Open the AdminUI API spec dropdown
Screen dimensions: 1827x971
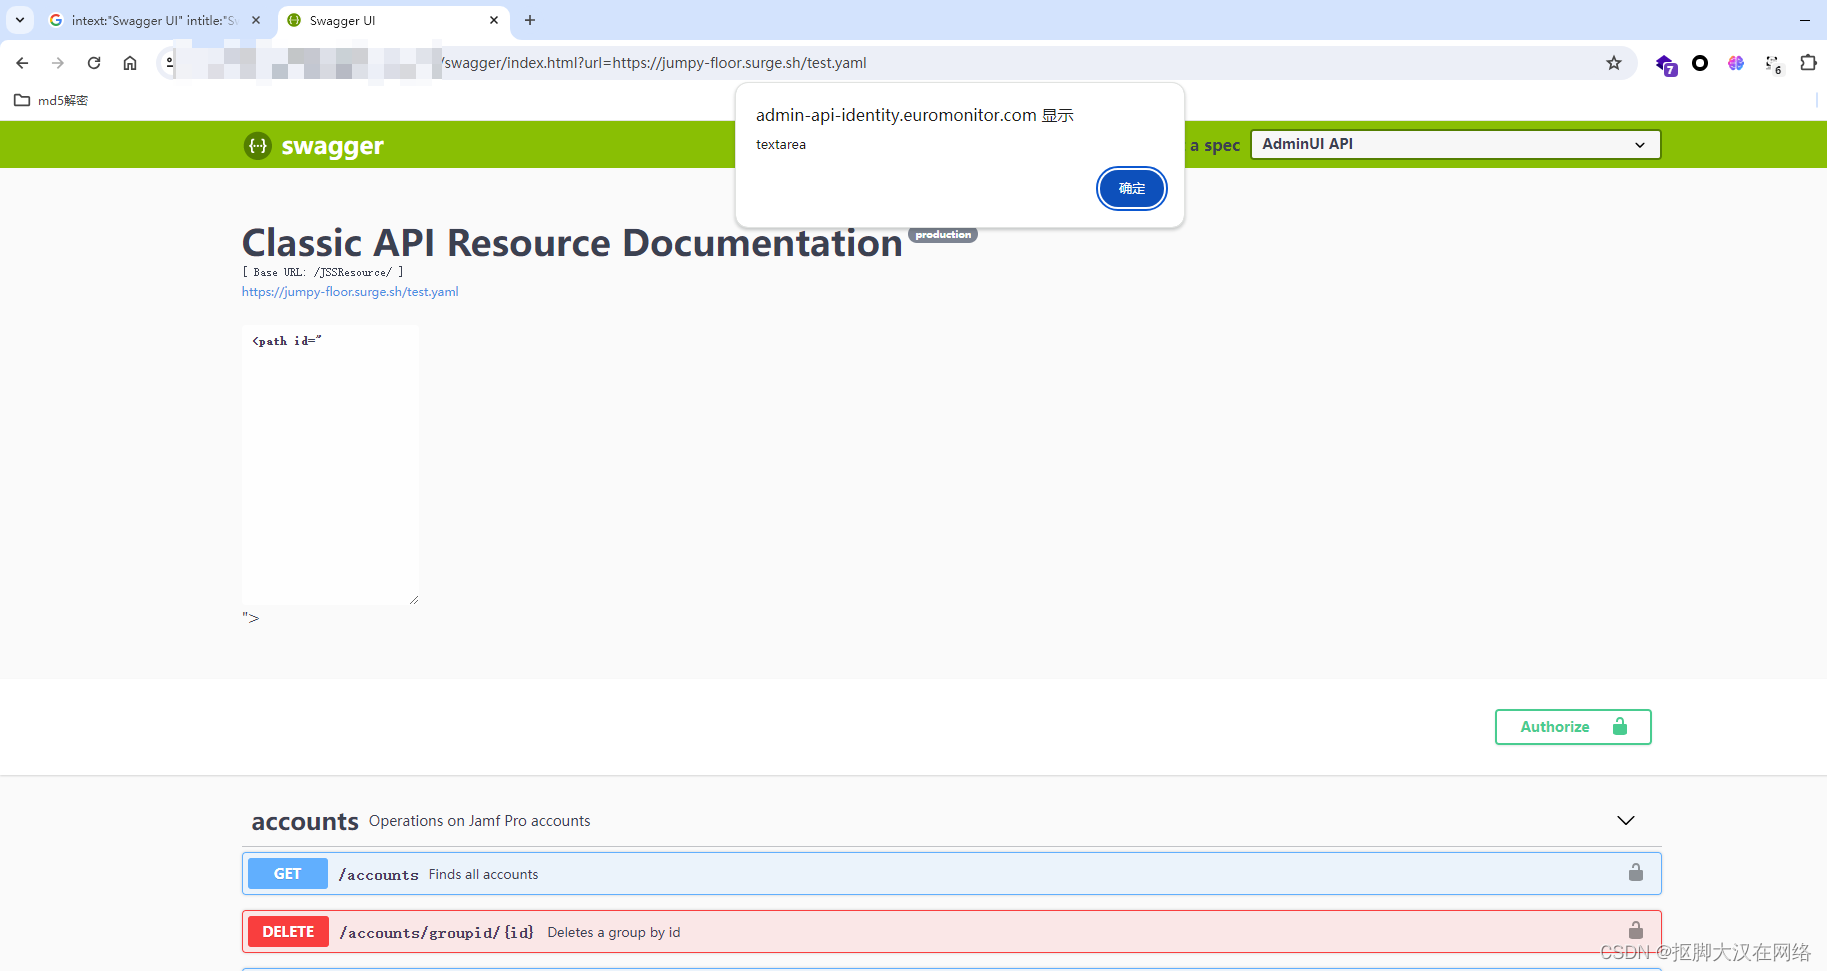1455,144
